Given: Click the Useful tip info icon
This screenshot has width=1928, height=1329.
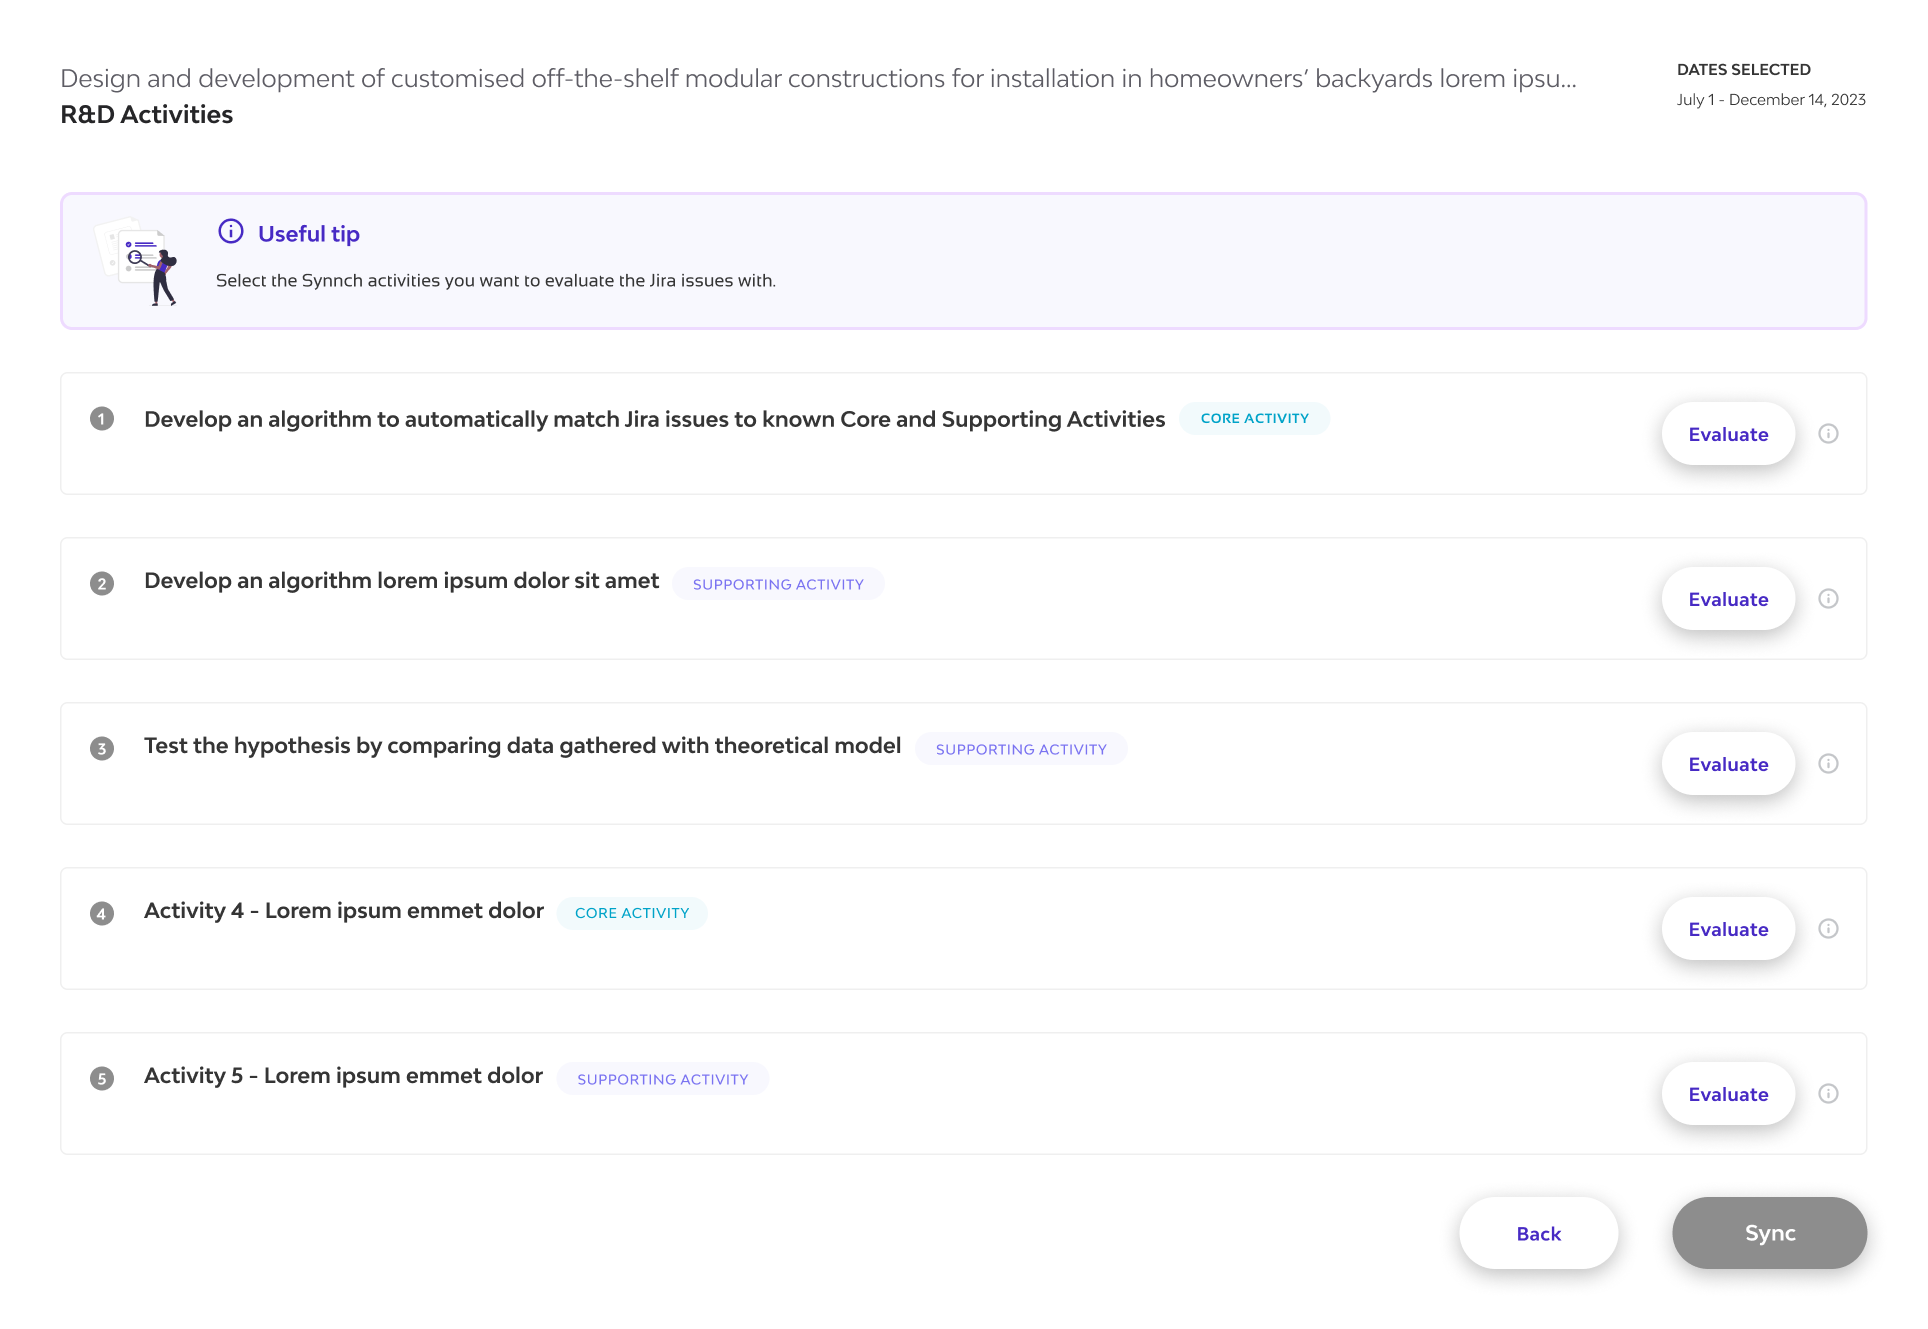Looking at the screenshot, I should pos(231,232).
